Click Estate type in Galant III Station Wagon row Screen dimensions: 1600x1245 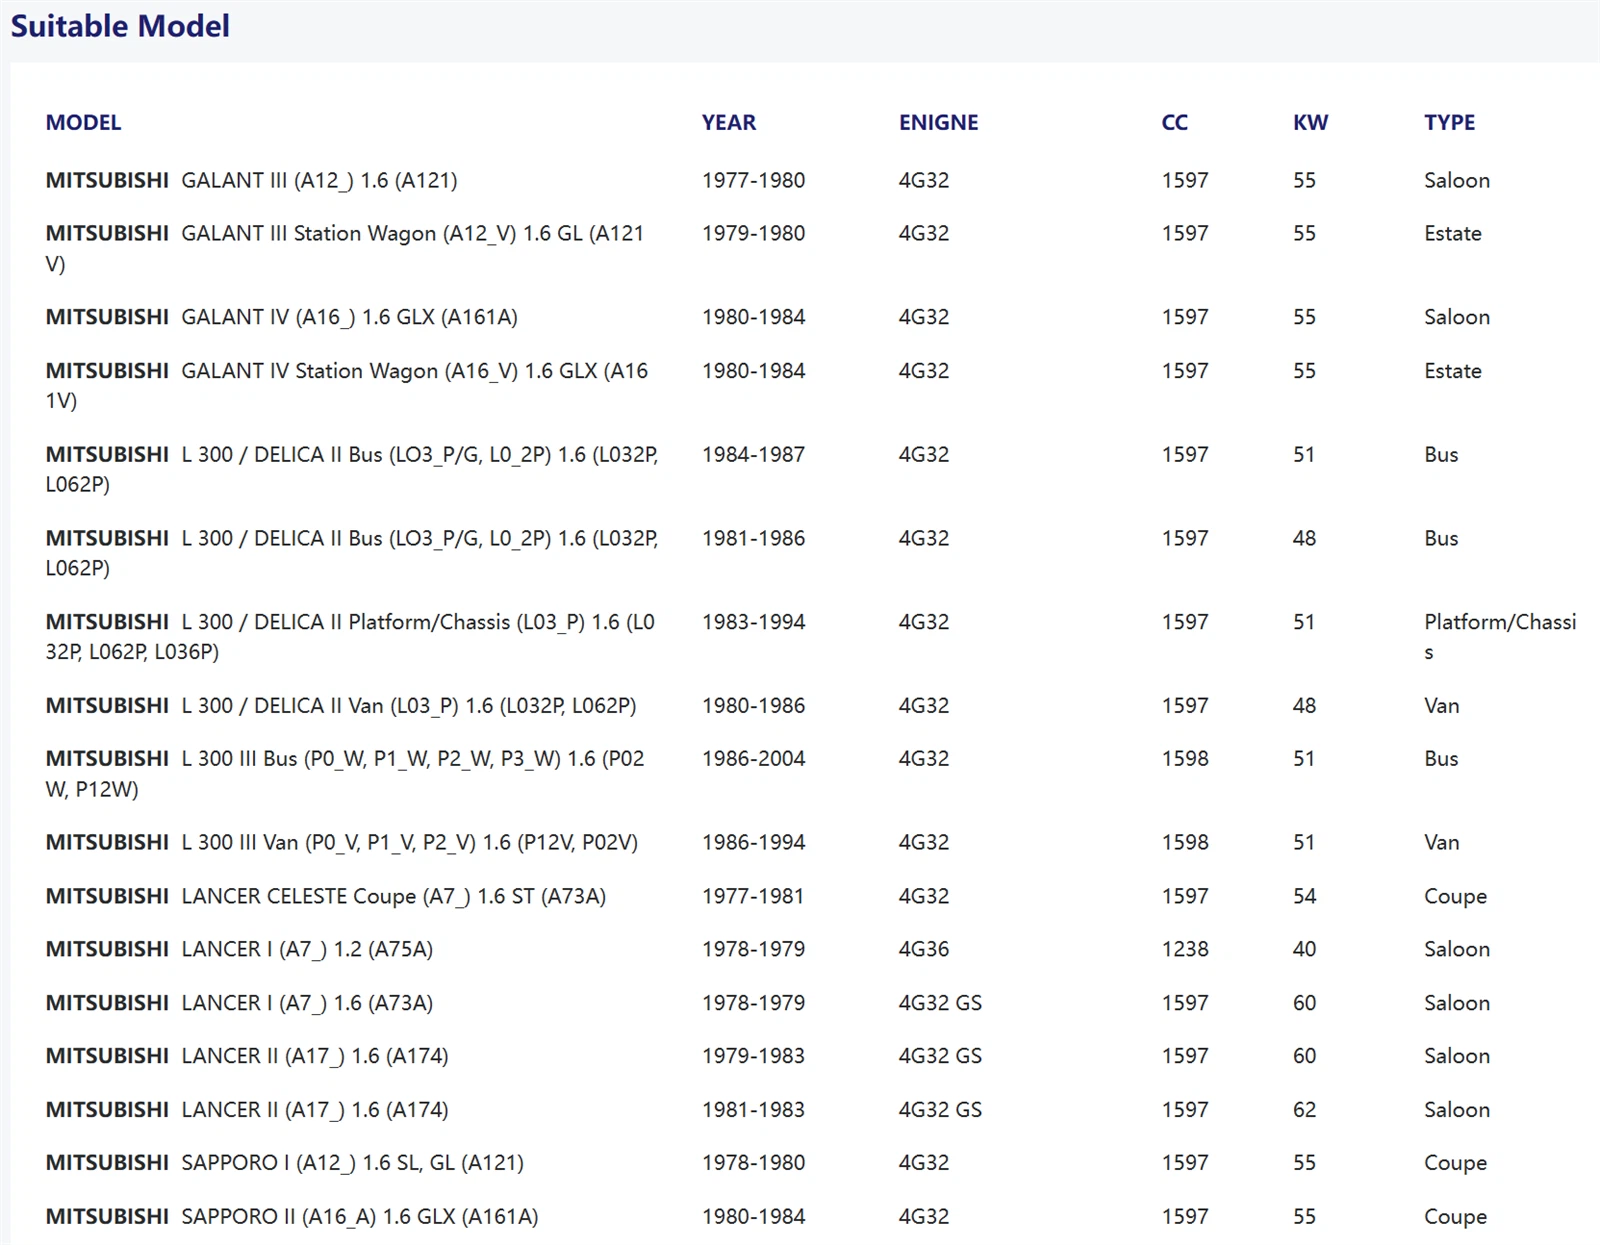pyautogui.click(x=1453, y=233)
